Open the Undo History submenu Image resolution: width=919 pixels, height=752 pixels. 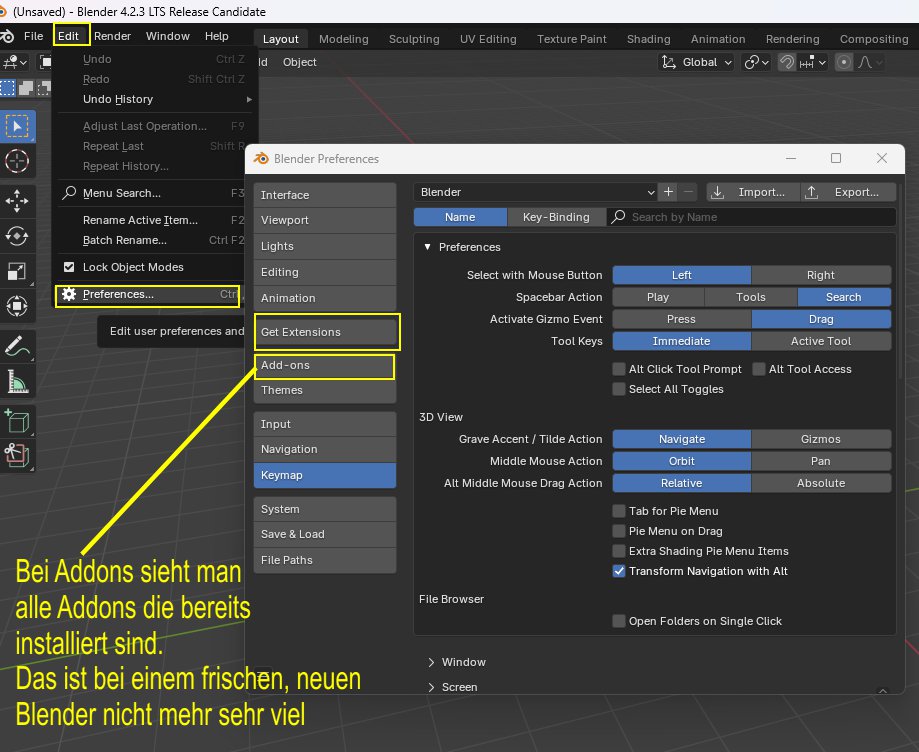coord(154,99)
